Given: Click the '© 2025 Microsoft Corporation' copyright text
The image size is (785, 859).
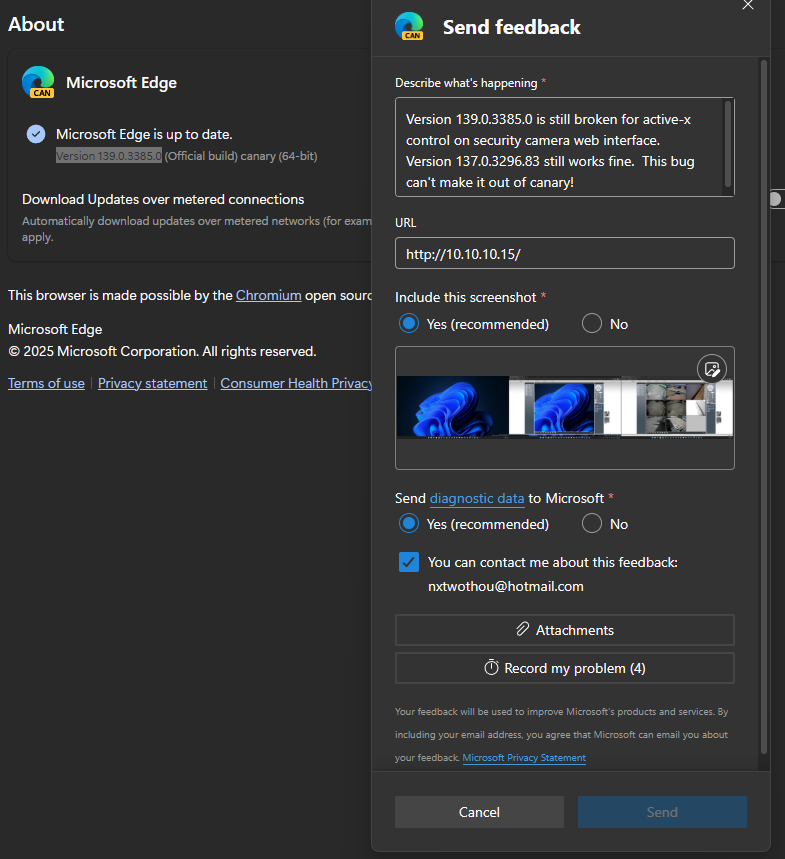Looking at the screenshot, I should pyautogui.click(x=162, y=351).
